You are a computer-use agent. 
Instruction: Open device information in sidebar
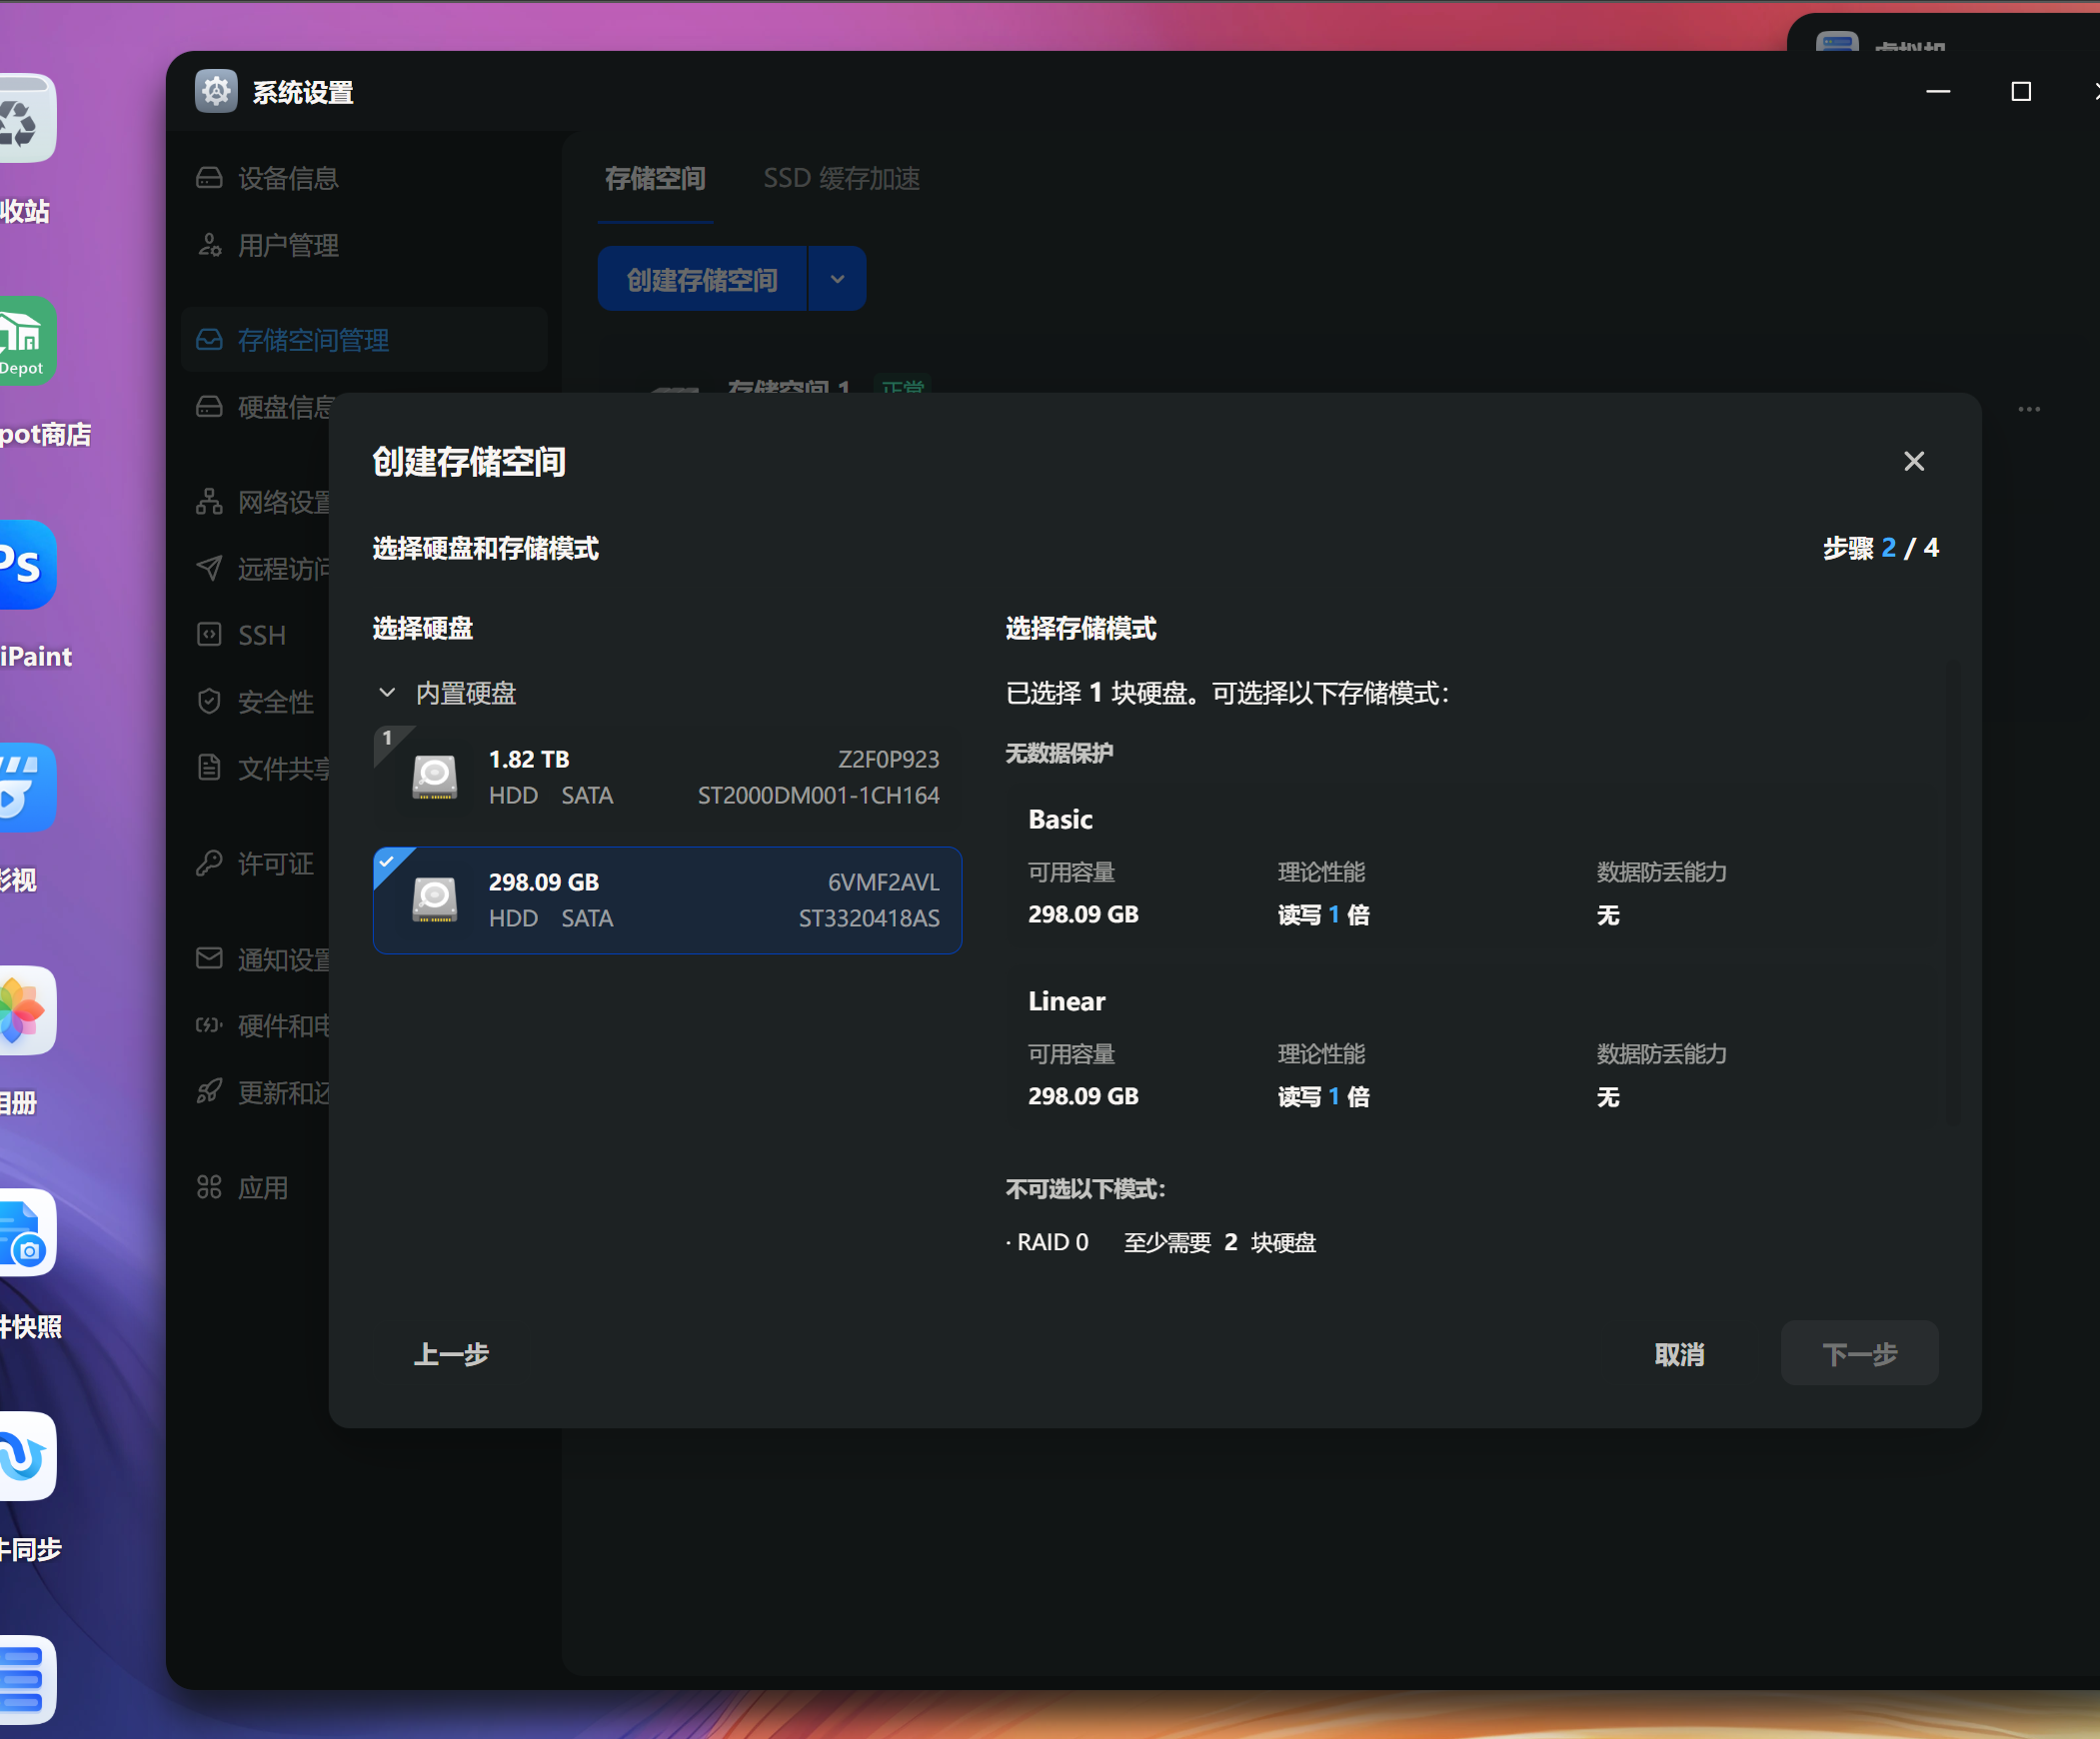[x=287, y=178]
